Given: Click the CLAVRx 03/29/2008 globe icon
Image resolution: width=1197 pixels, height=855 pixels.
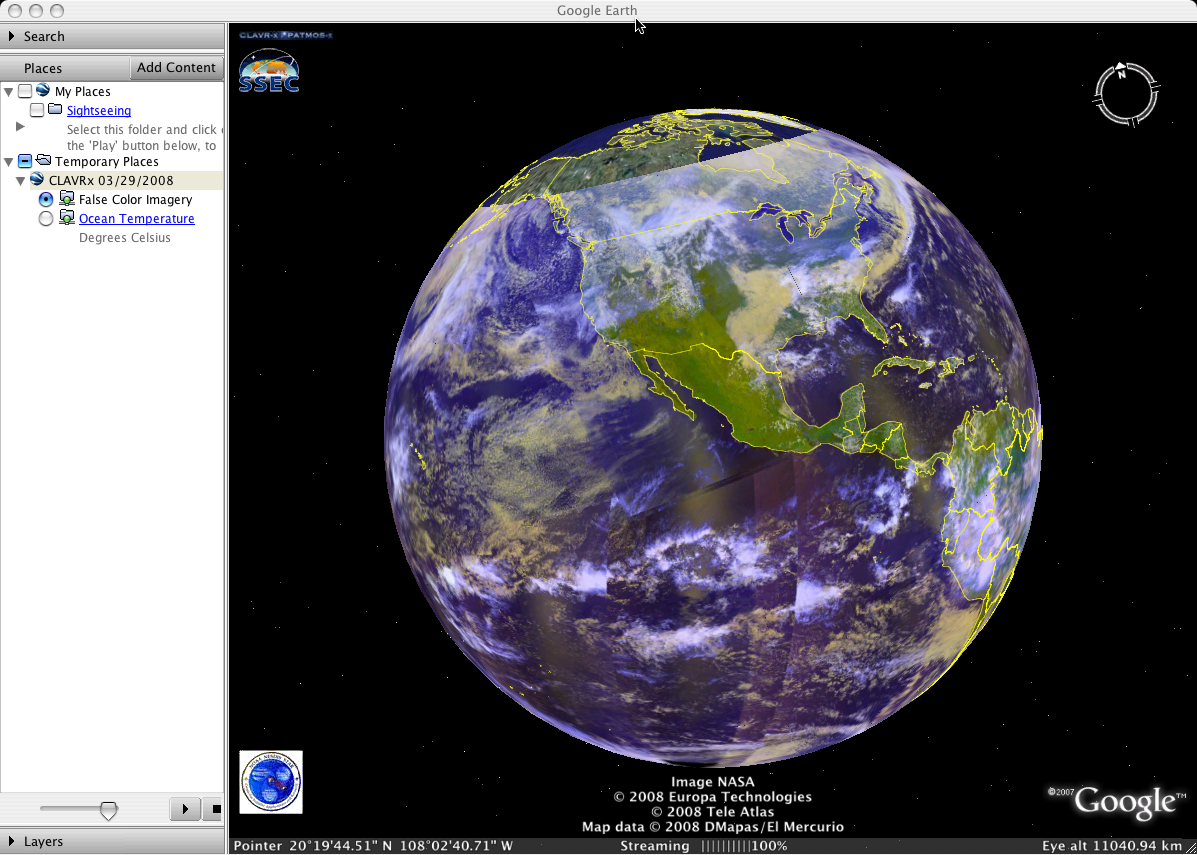Looking at the screenshot, I should point(37,180).
